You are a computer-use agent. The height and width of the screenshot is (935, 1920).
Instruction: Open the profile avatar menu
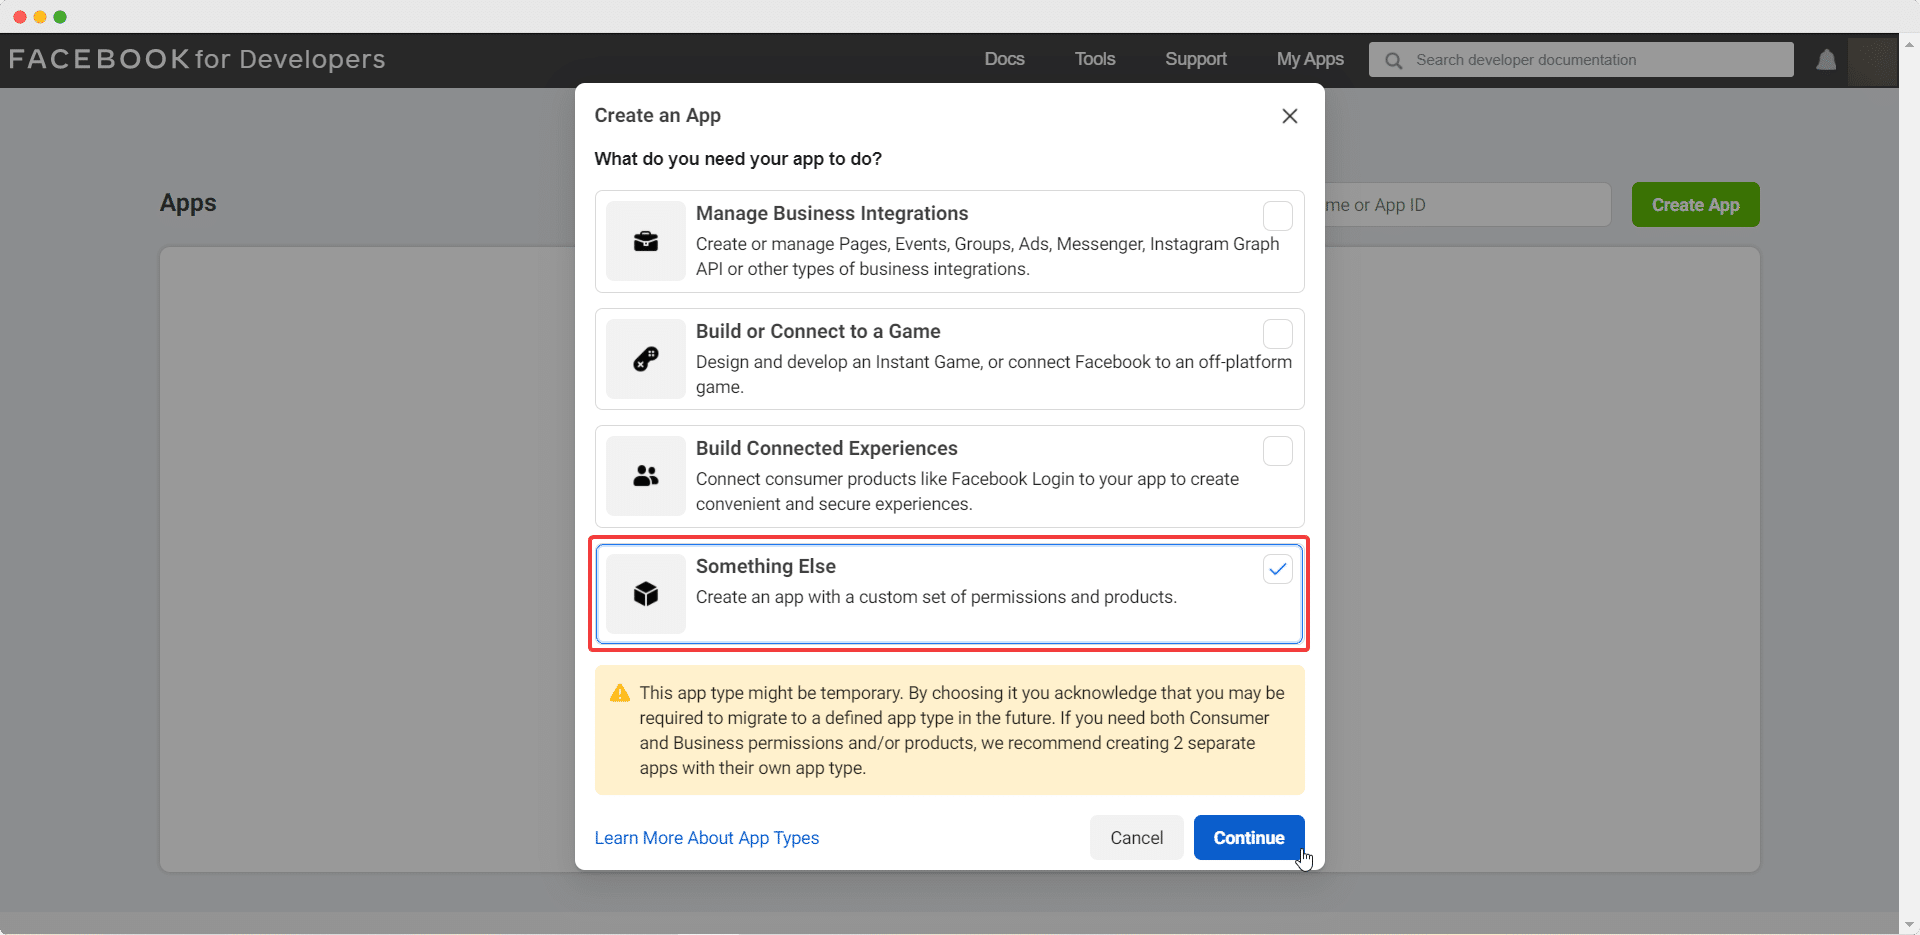[1872, 60]
